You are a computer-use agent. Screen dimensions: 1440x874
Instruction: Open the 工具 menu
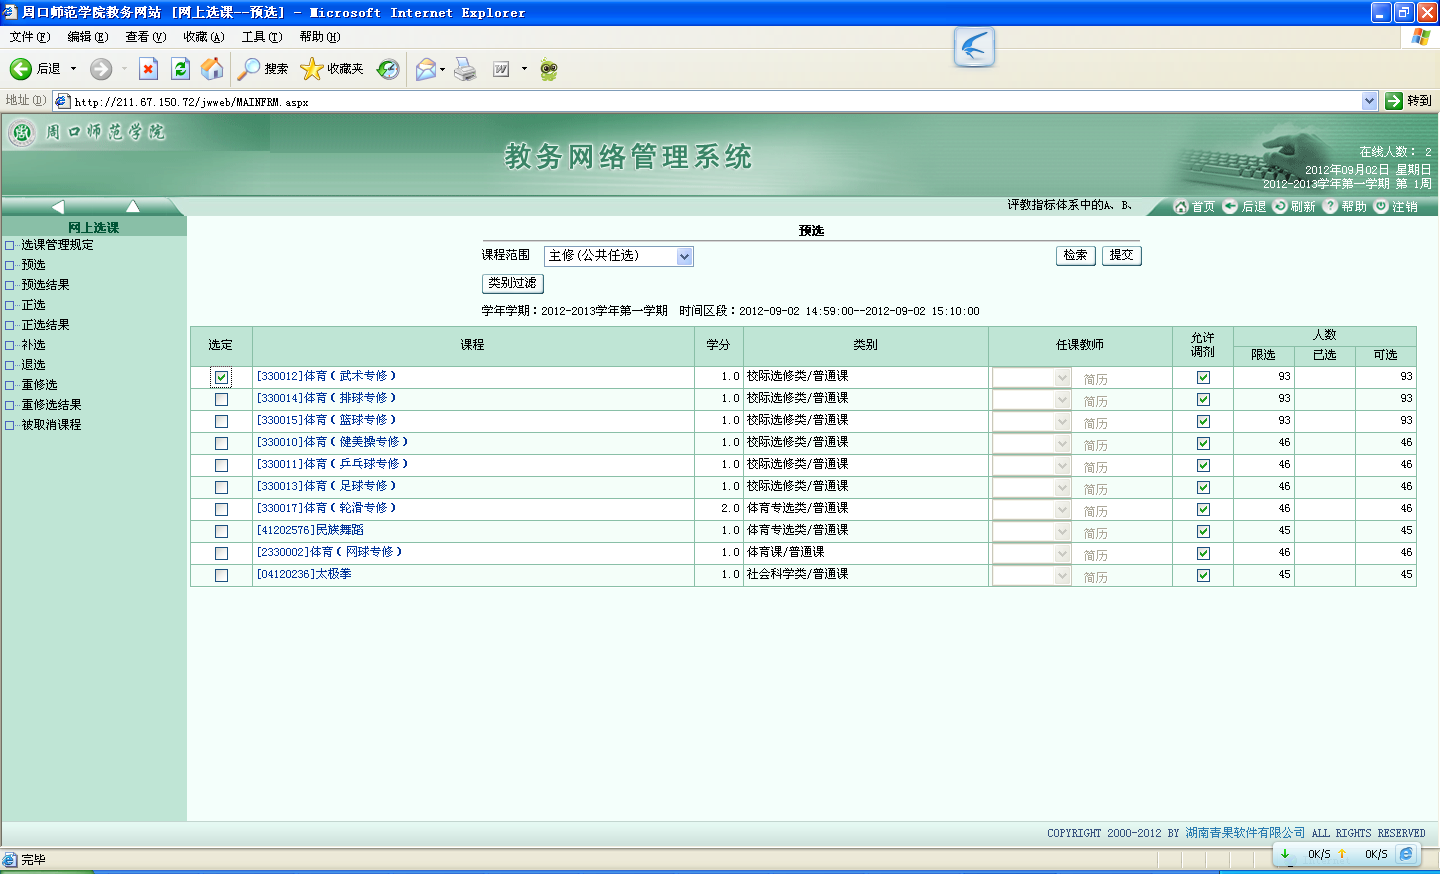click(x=261, y=37)
